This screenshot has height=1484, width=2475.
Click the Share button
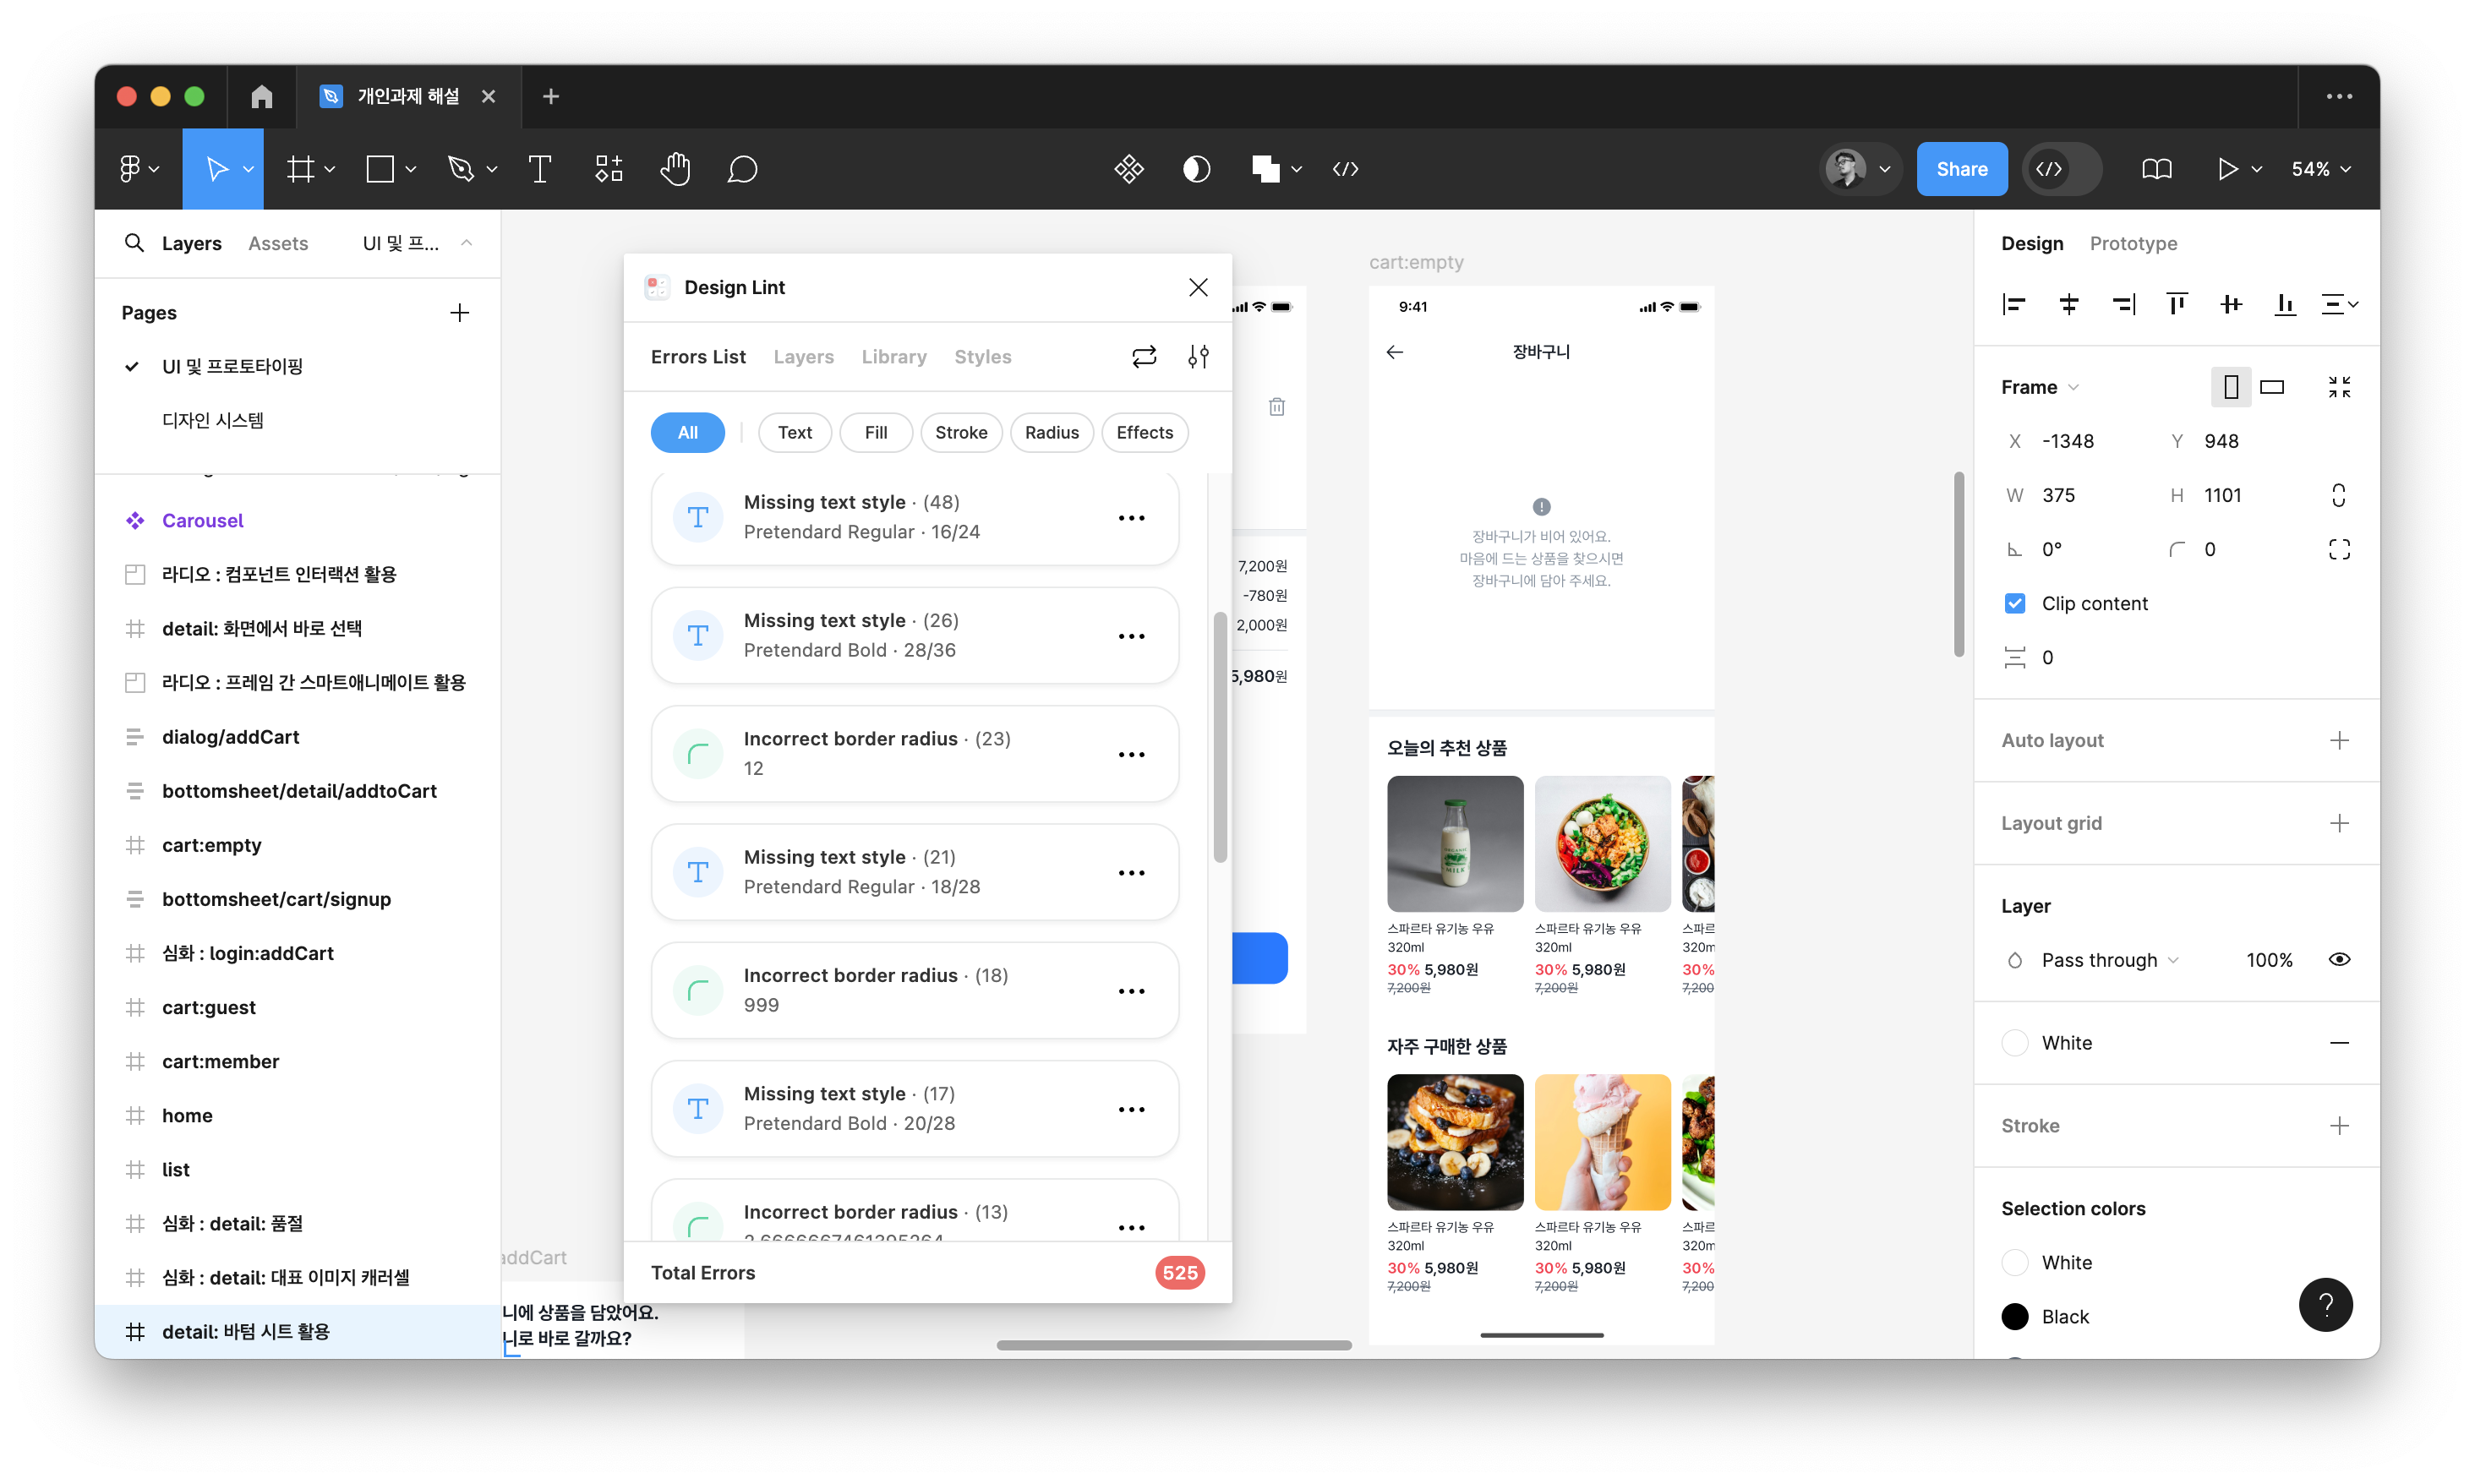(x=1961, y=169)
